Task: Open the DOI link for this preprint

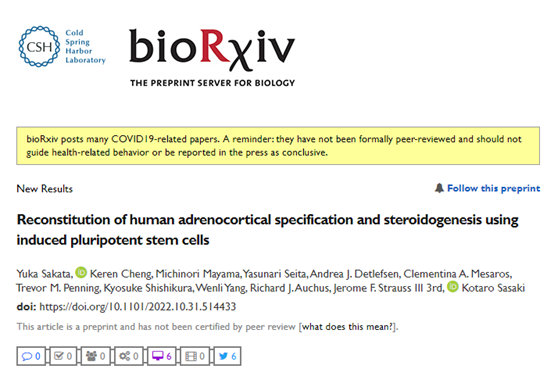Action: [137, 306]
